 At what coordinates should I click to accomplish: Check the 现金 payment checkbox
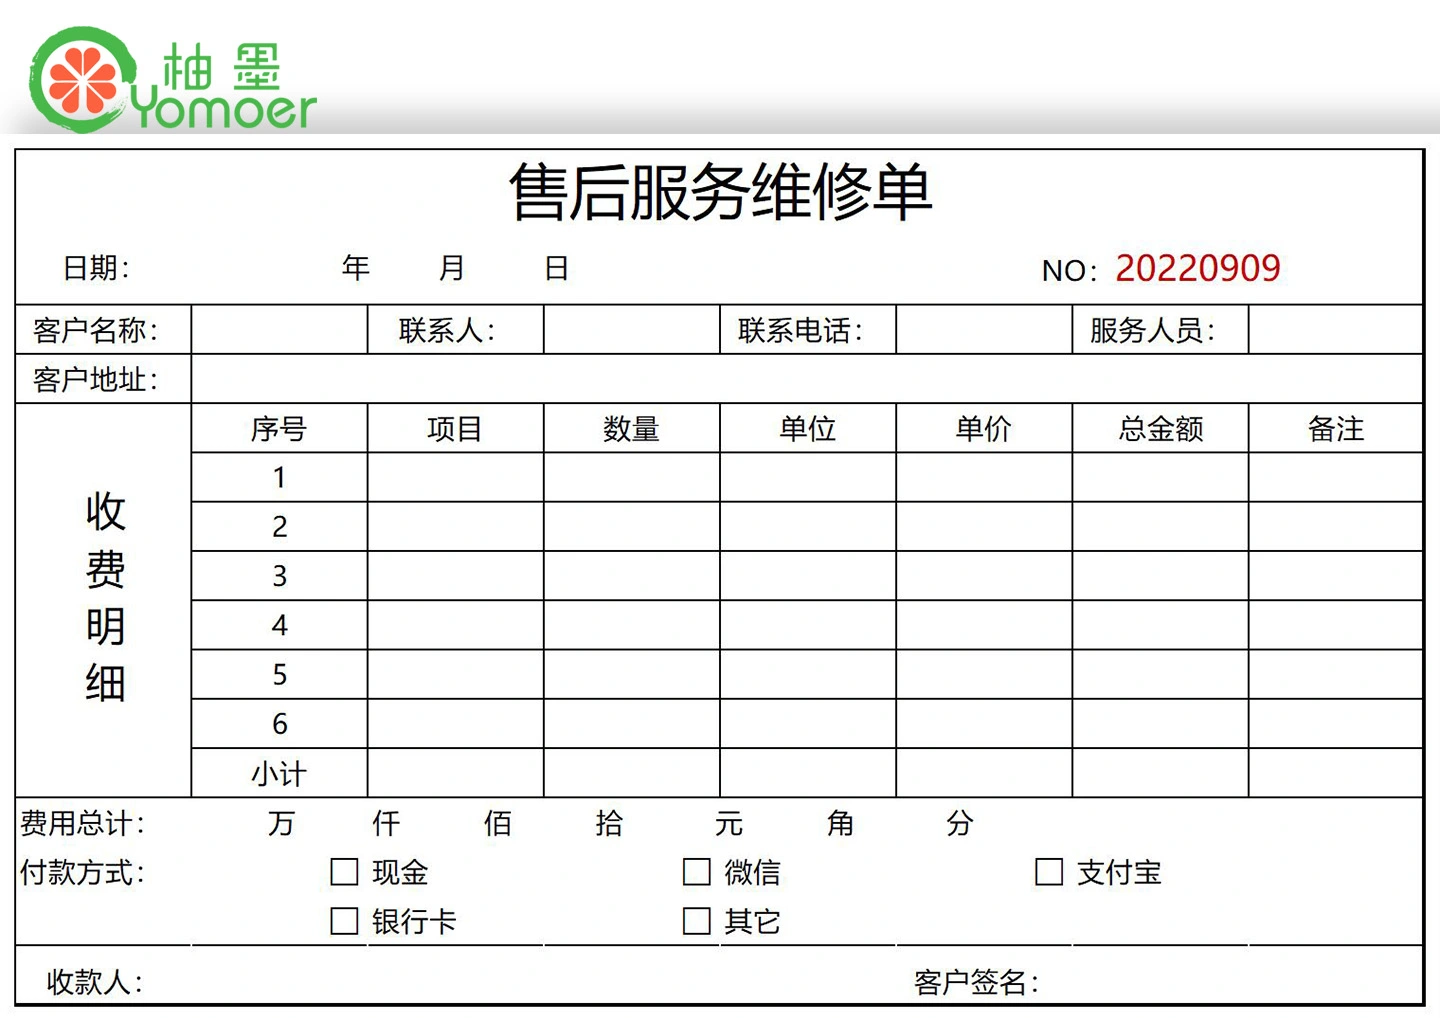coord(344,872)
